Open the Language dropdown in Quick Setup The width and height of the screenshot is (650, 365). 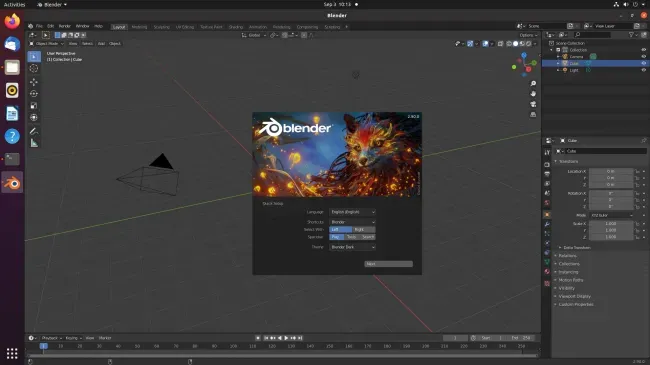(352, 212)
